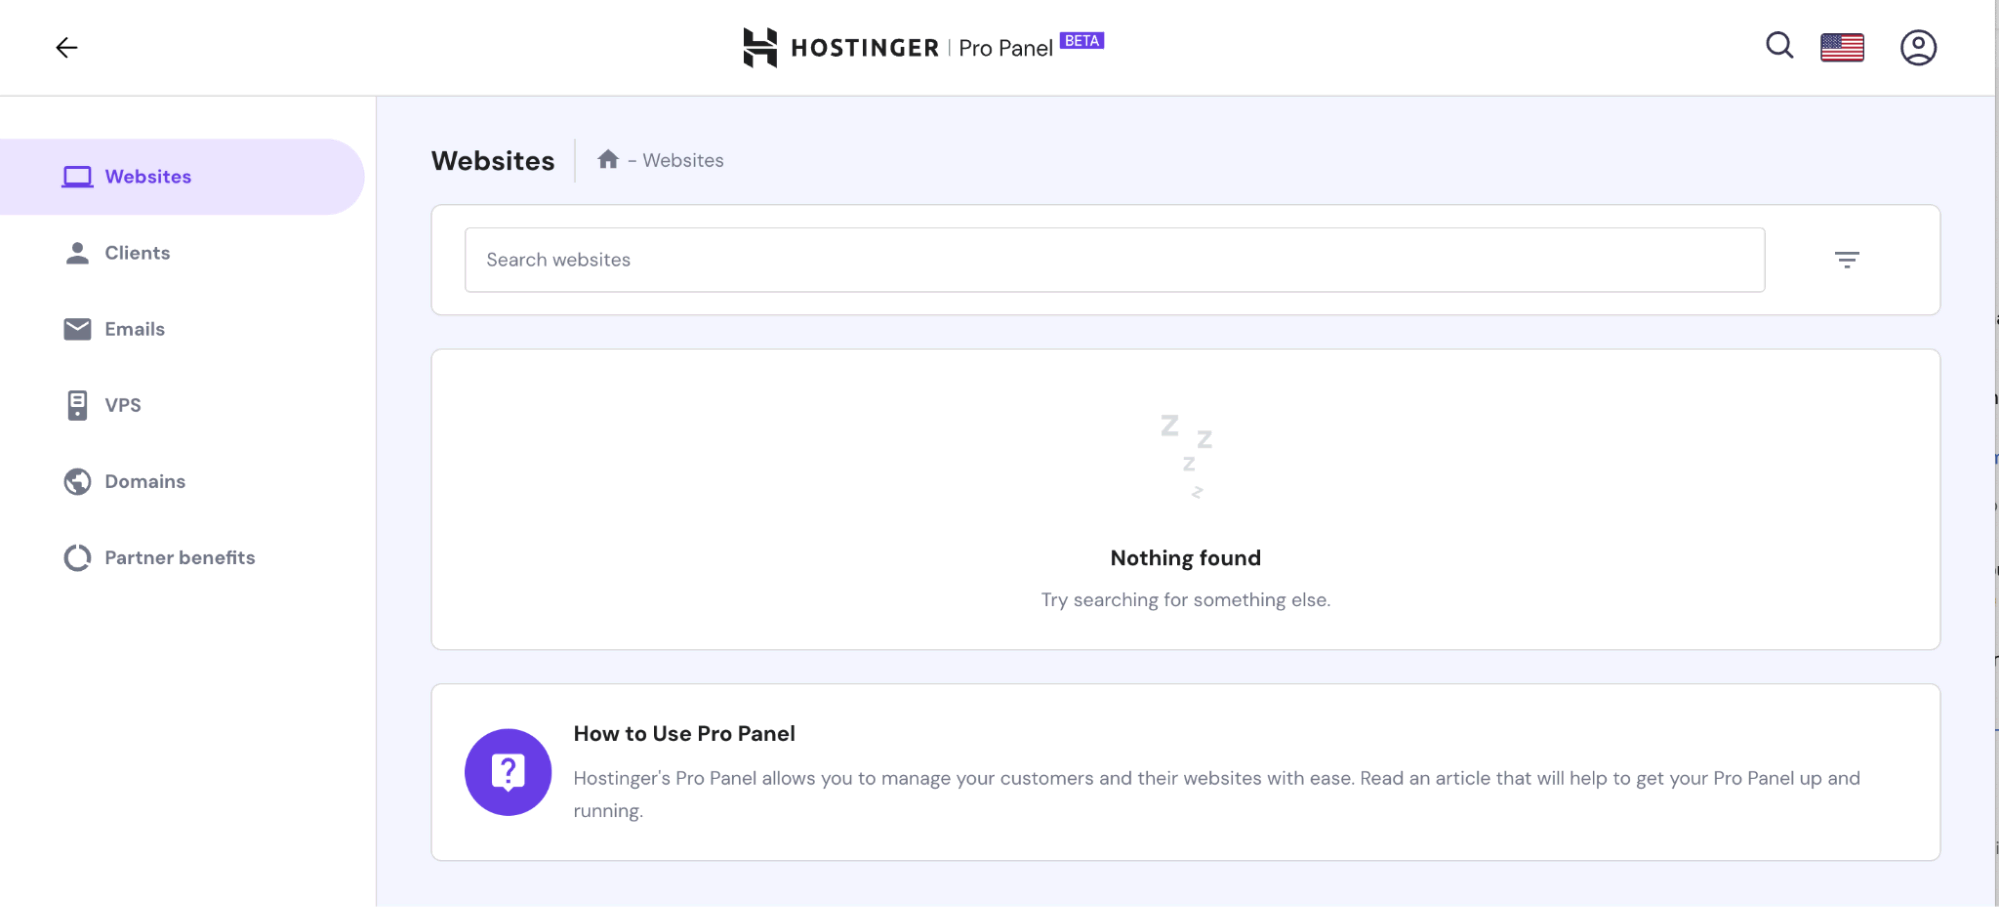Go to Emails in the sidebar
1999x907 pixels.
coord(134,329)
